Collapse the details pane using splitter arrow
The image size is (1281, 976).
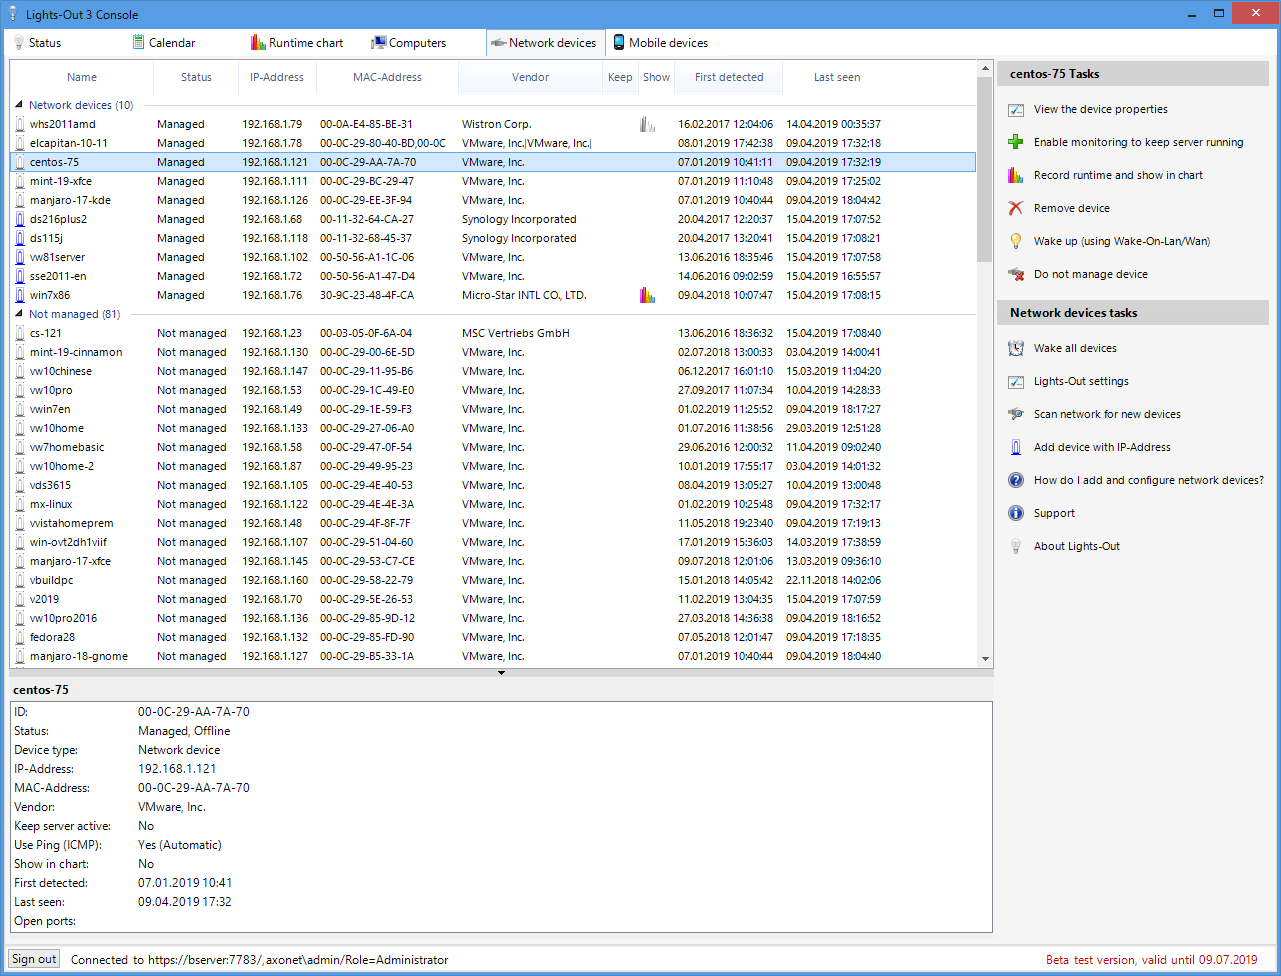501,673
